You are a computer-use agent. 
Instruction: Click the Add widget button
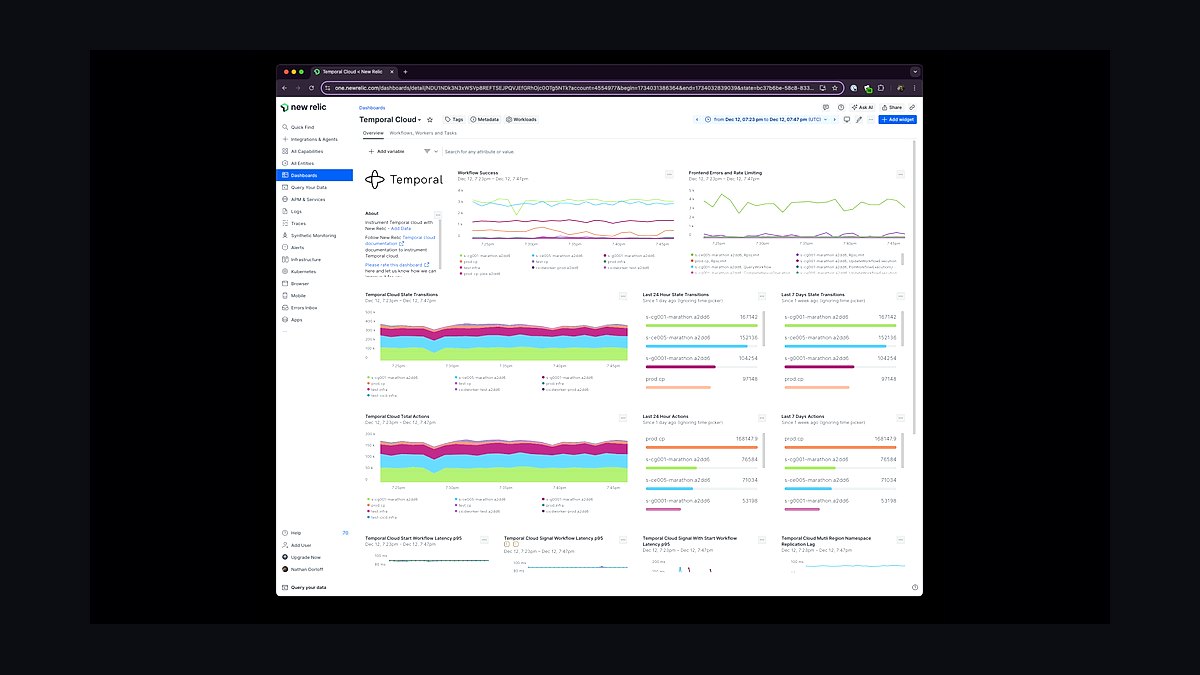[x=898, y=119]
